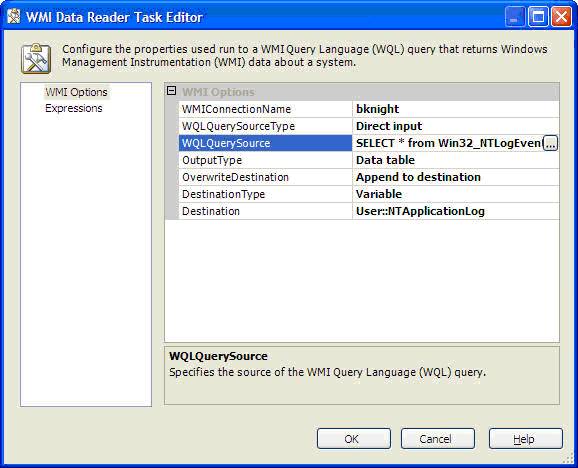Open the Expressions page
Screen dimensions: 578x468
coord(74,108)
